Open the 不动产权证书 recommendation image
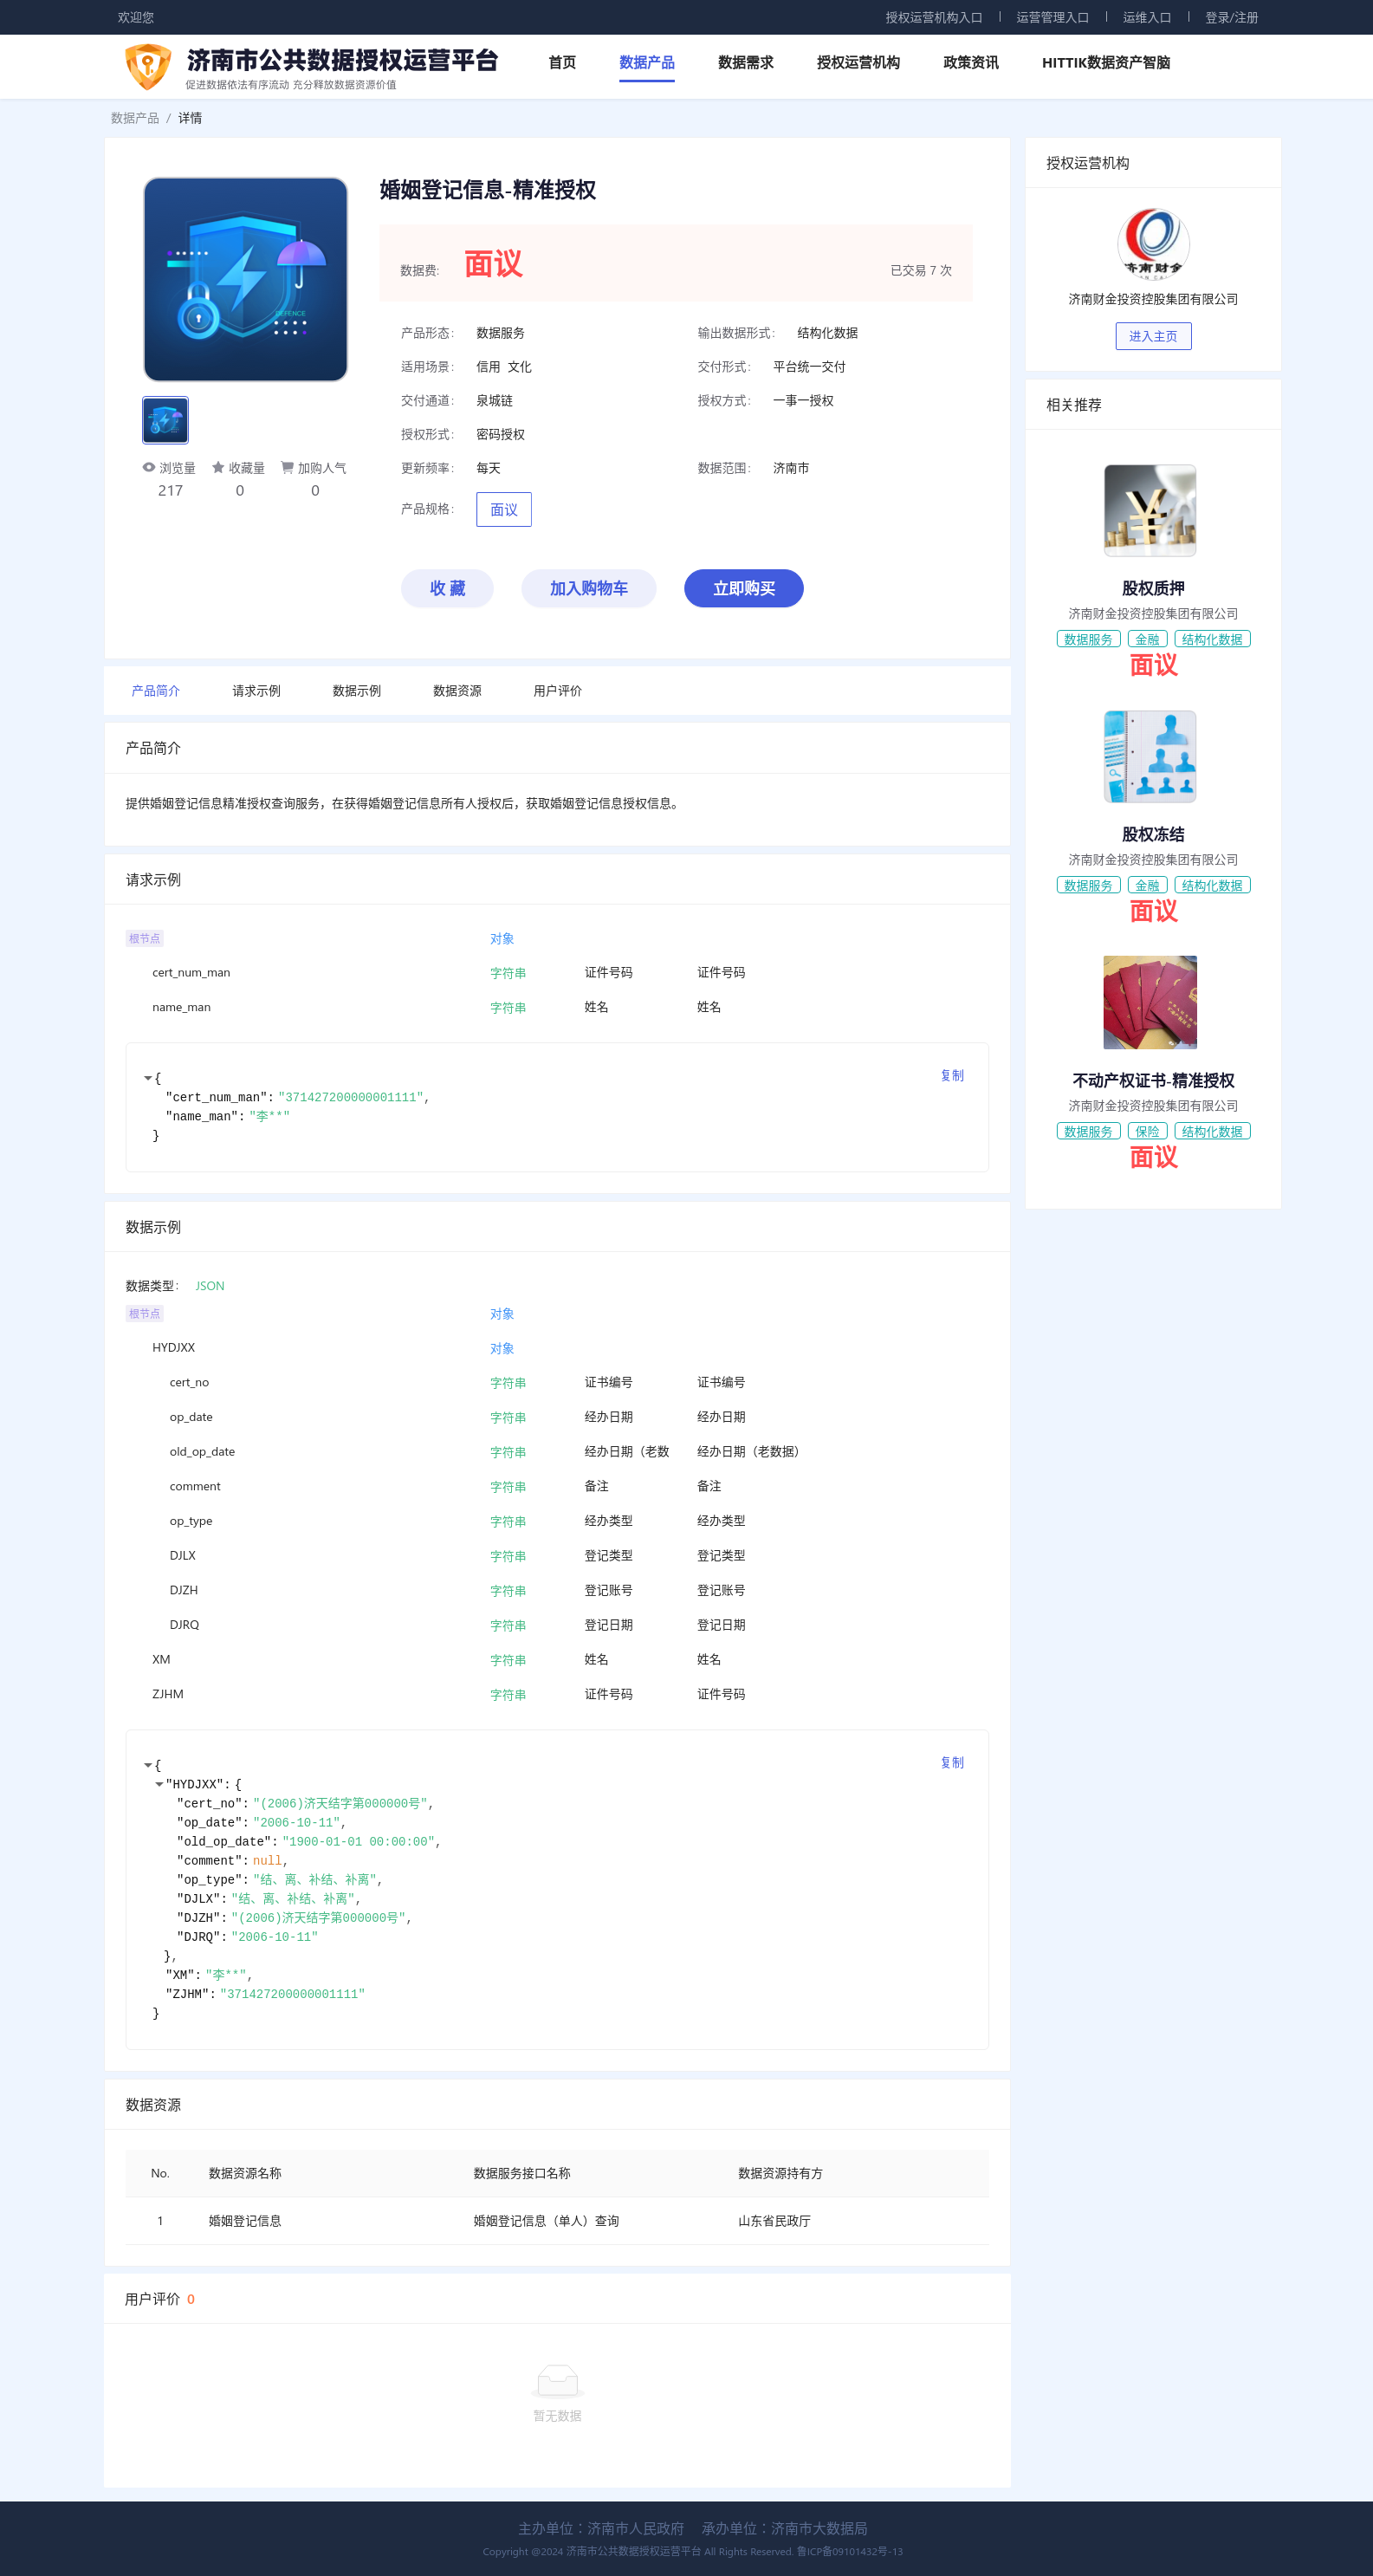Image resolution: width=1373 pixels, height=2576 pixels. 1150,1002
